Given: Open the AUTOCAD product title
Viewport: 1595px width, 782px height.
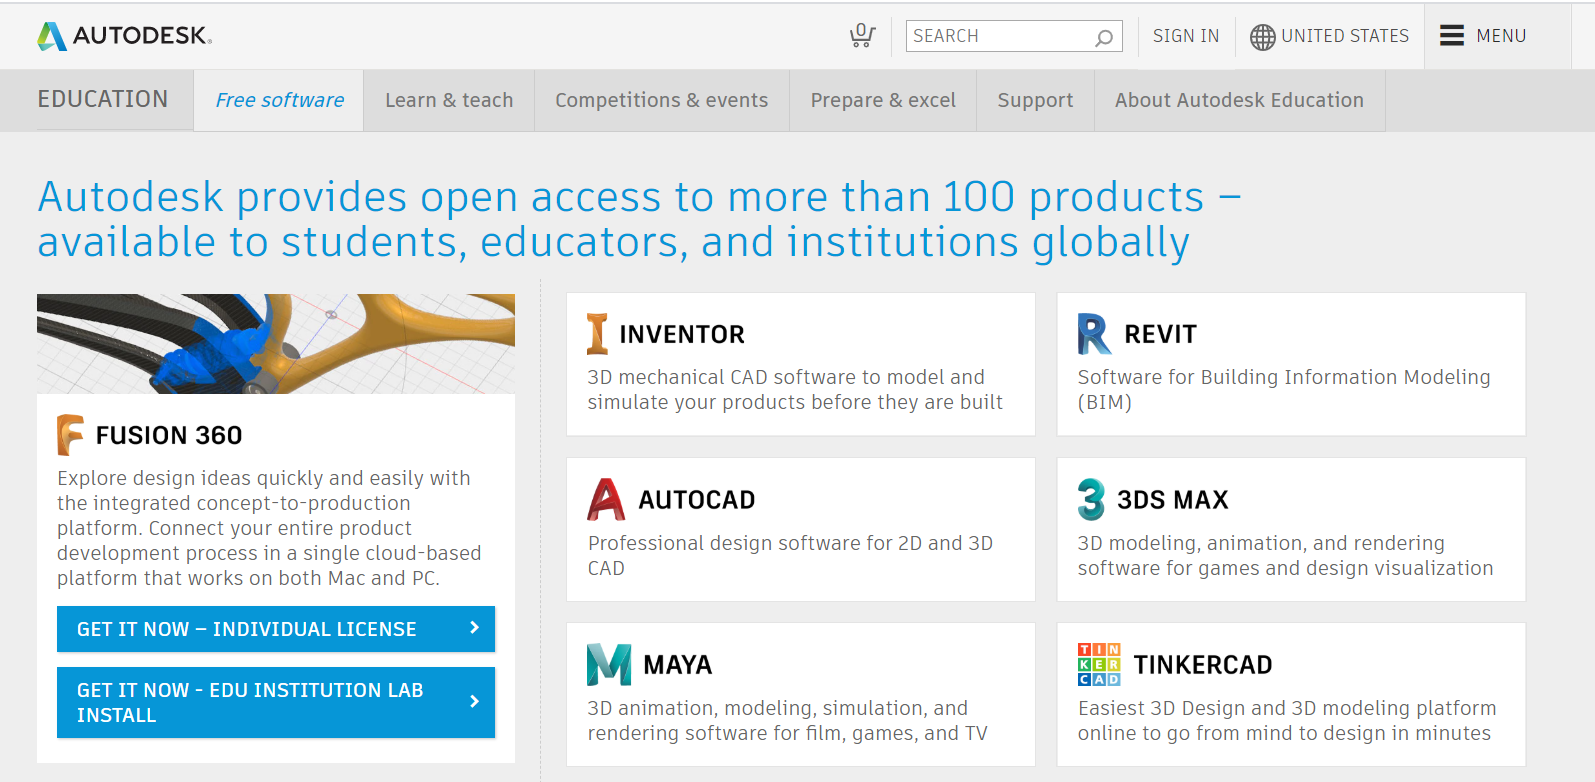Looking at the screenshot, I should tap(697, 500).
